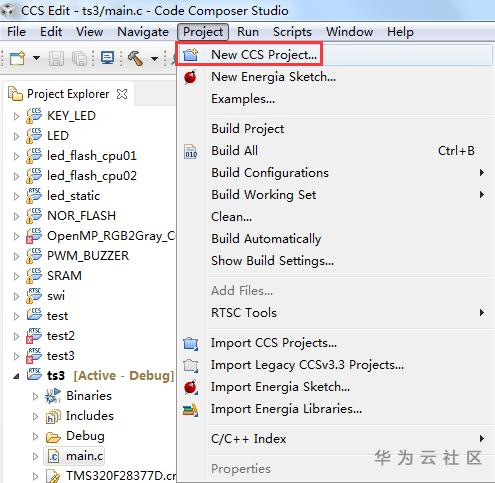Screen dimensions: 495x483
Task: Click the Build All 010 icon
Action: coord(191,151)
